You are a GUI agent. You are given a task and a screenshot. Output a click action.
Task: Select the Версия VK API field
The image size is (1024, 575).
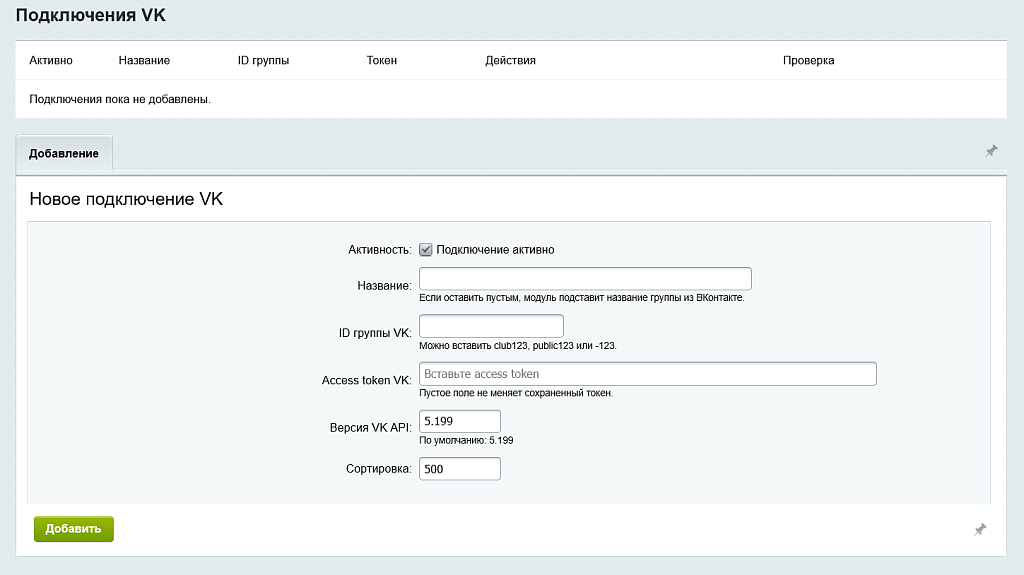pos(460,421)
